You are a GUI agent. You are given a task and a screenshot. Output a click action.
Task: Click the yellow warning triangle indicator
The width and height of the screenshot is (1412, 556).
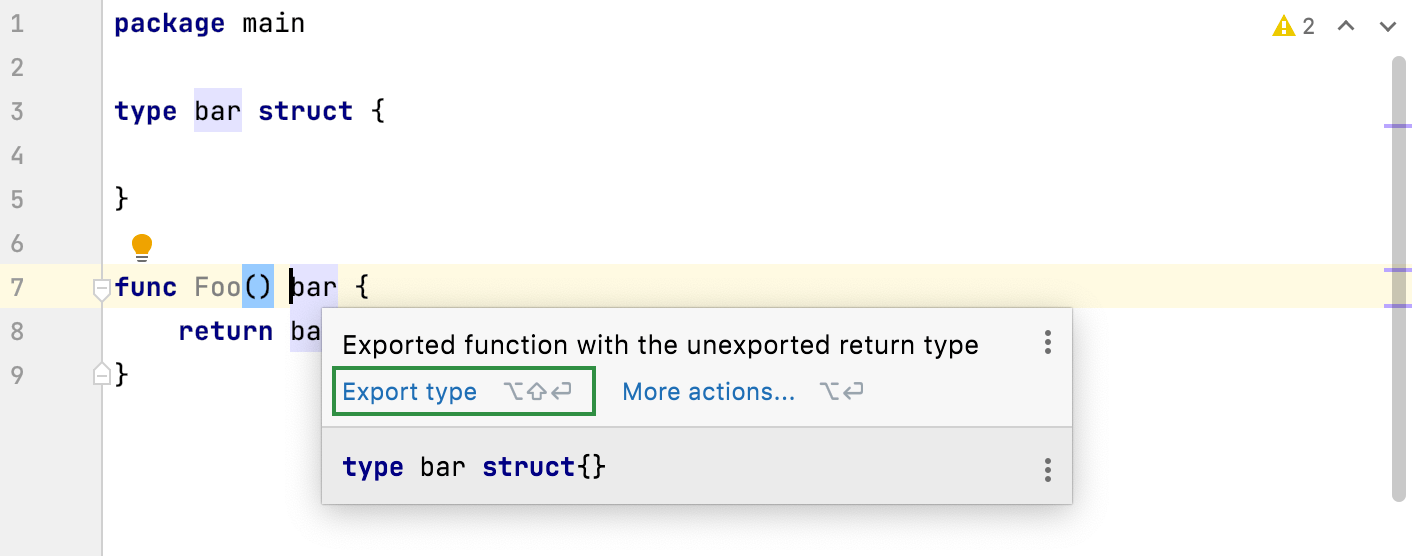point(1283,27)
